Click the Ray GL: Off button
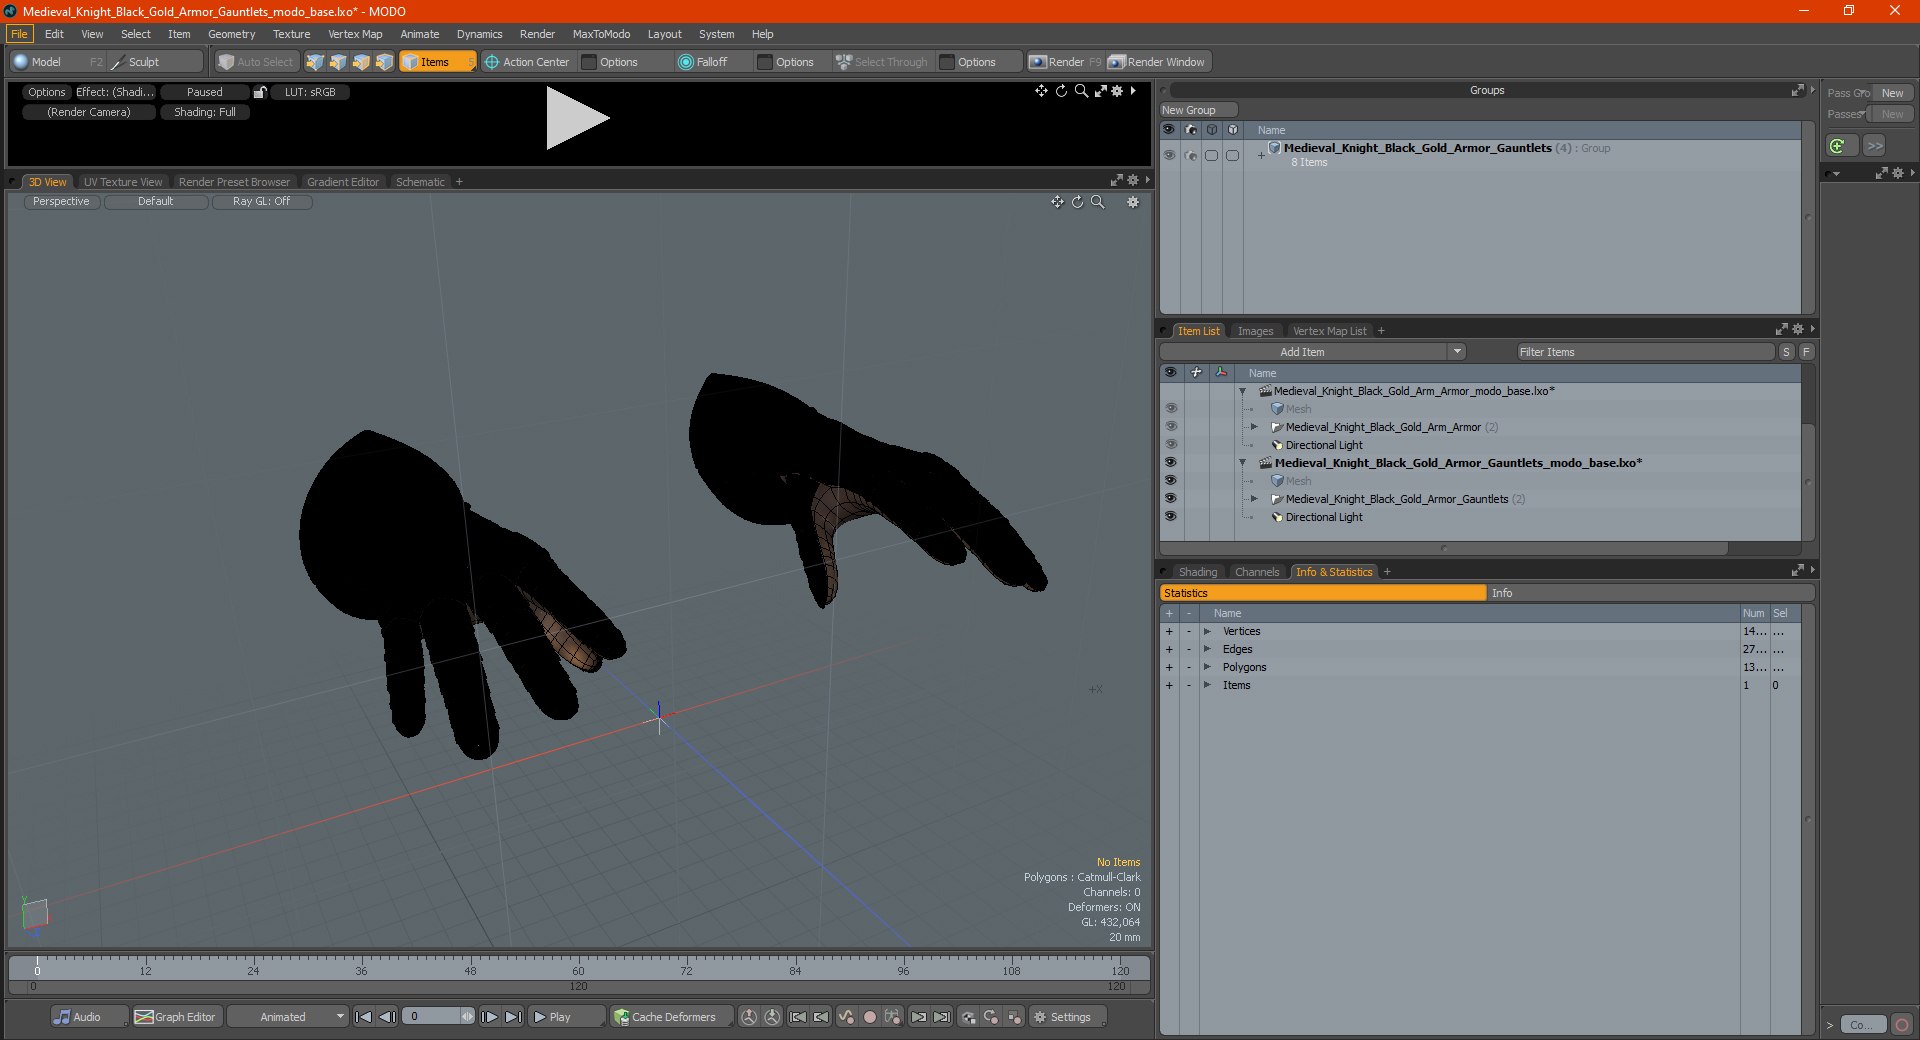Viewport: 1920px width, 1040px height. pyautogui.click(x=261, y=201)
